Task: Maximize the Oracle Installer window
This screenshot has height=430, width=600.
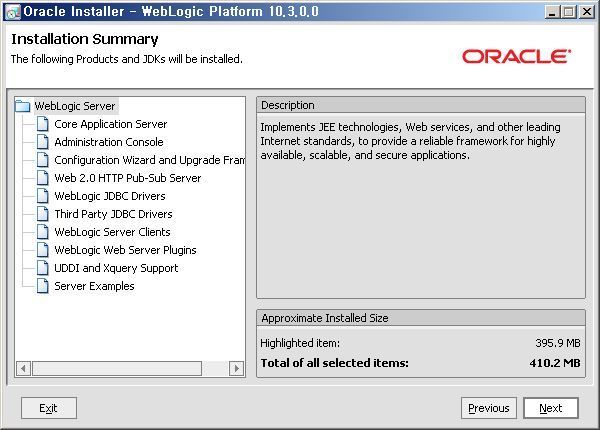Action: pyautogui.click(x=569, y=12)
